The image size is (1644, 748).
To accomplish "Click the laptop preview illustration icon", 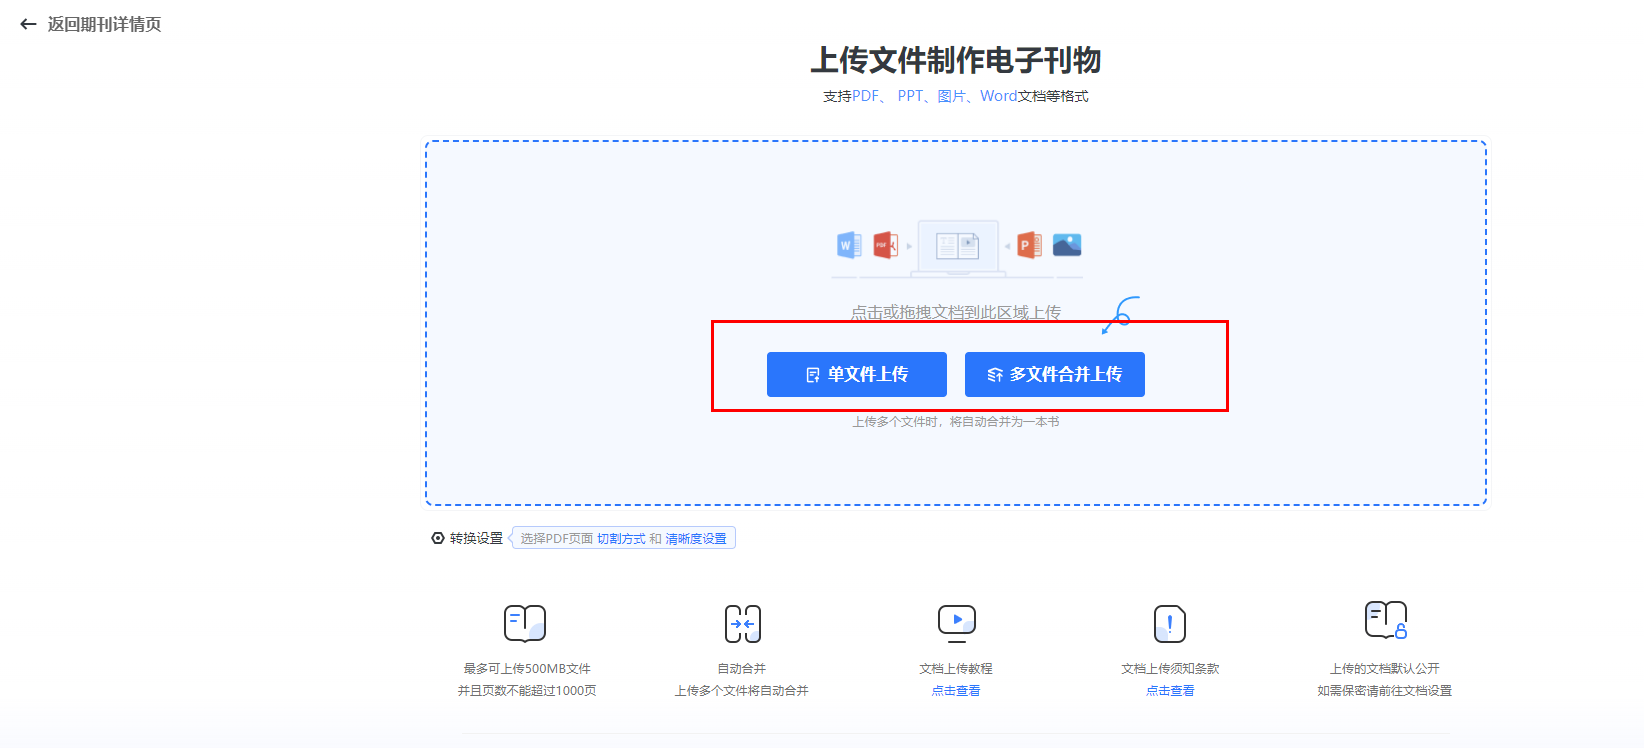I will pyautogui.click(x=957, y=247).
